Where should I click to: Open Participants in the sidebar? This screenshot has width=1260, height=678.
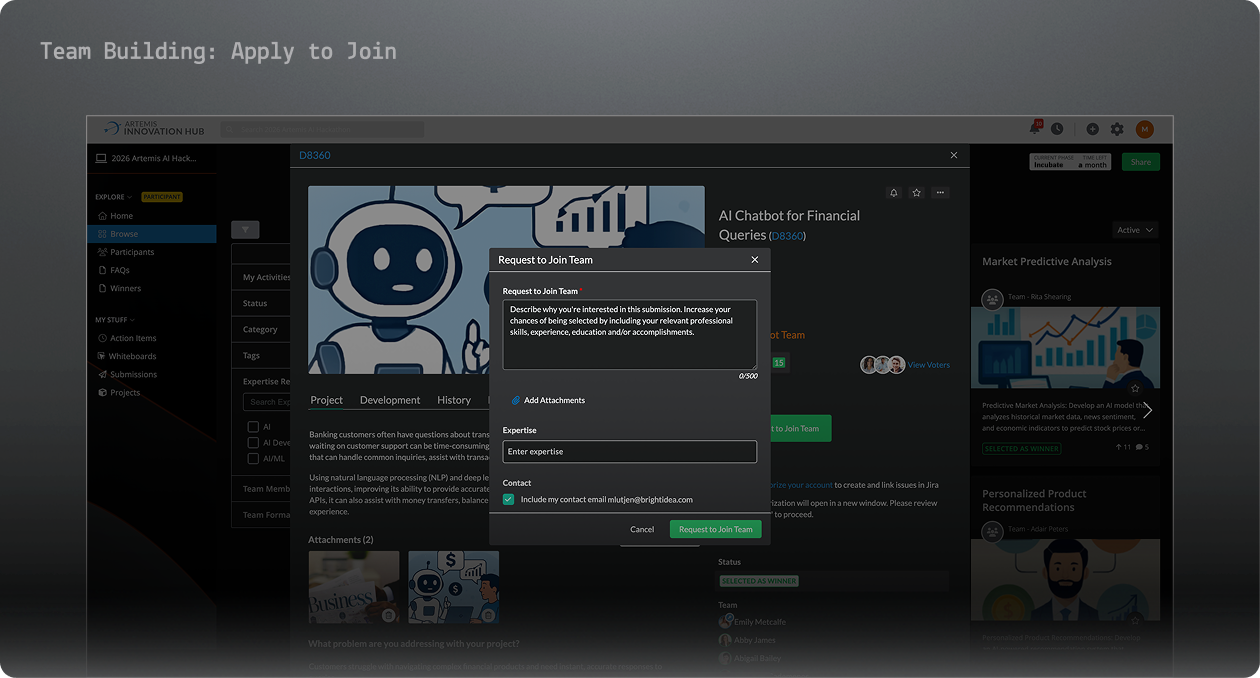click(x=131, y=252)
